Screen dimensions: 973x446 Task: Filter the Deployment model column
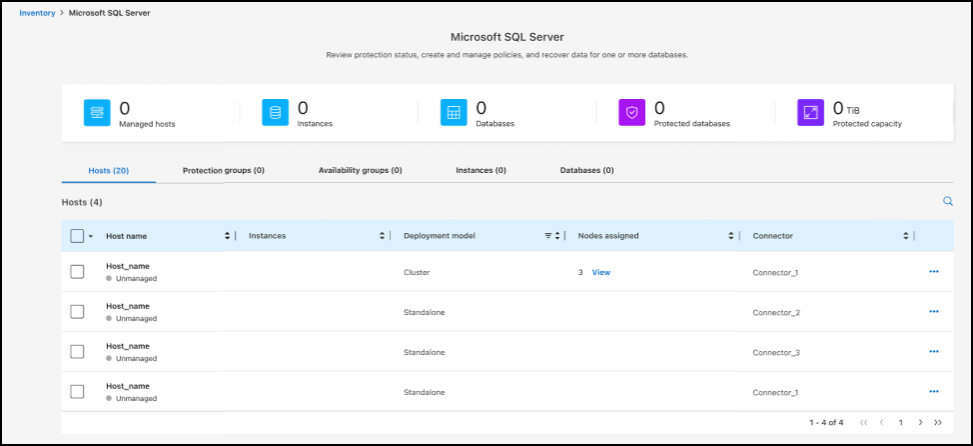[x=548, y=236]
